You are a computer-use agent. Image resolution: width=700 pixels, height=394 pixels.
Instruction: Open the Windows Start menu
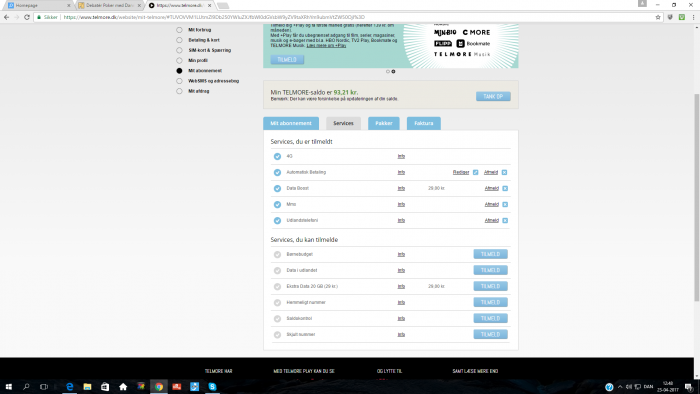click(x=8, y=386)
